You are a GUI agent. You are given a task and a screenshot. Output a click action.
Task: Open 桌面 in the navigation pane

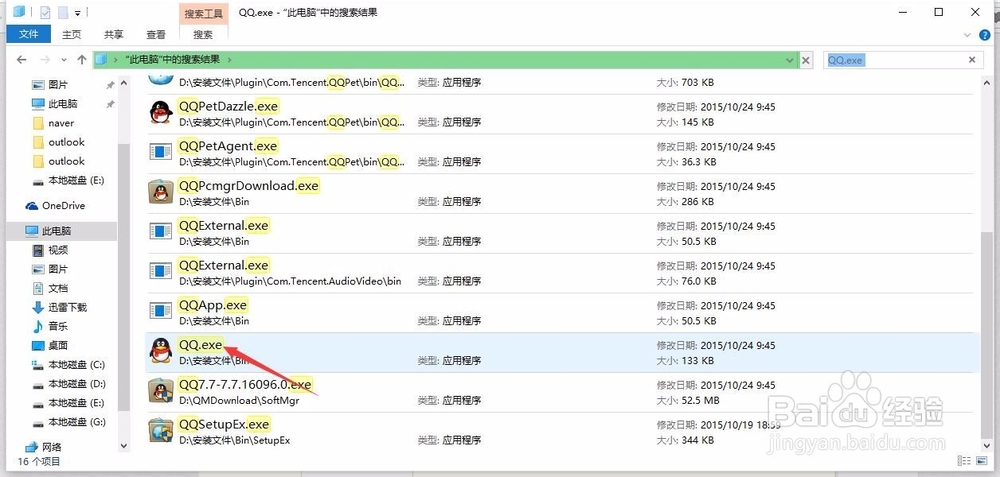[50, 346]
